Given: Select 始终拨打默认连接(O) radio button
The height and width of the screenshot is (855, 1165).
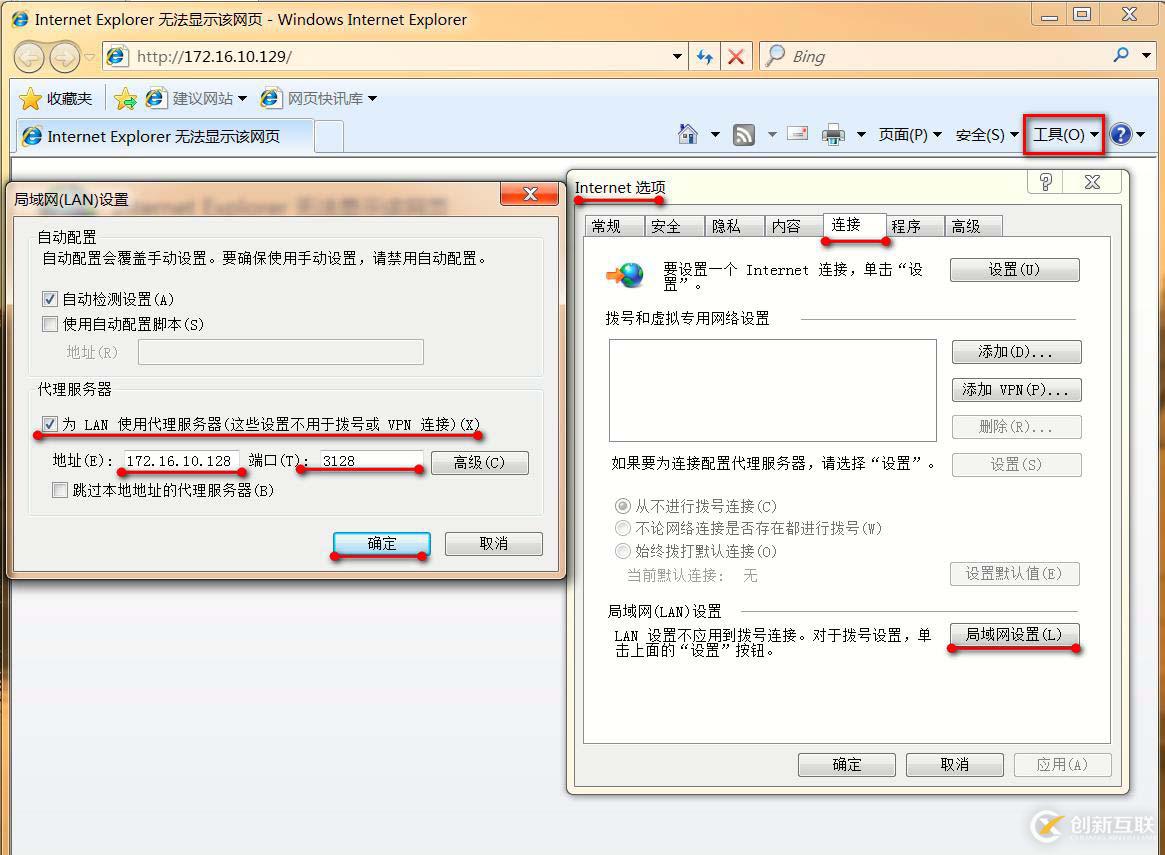Looking at the screenshot, I should (x=623, y=551).
